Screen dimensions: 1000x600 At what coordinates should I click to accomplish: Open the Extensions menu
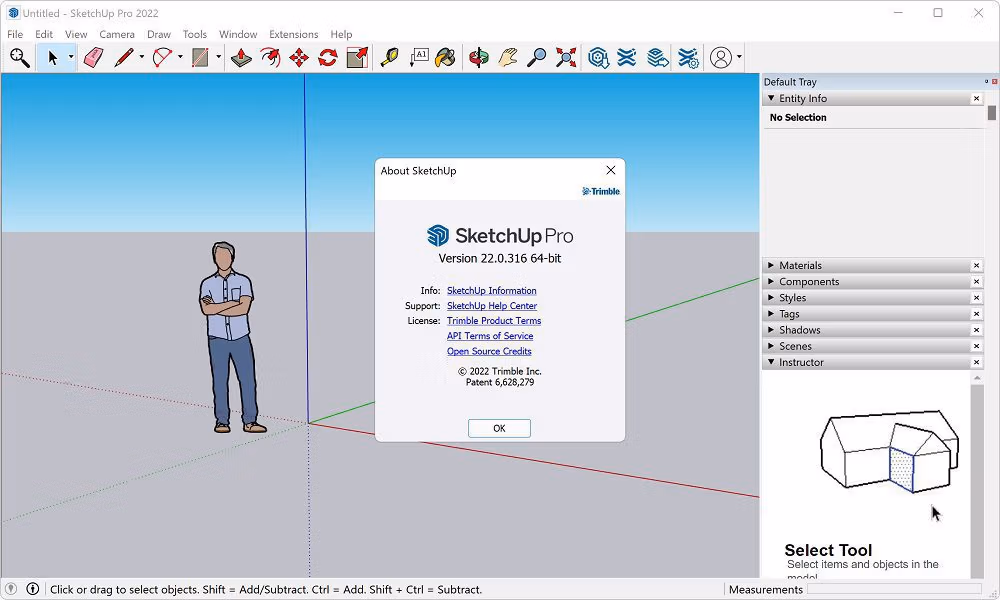pos(293,34)
